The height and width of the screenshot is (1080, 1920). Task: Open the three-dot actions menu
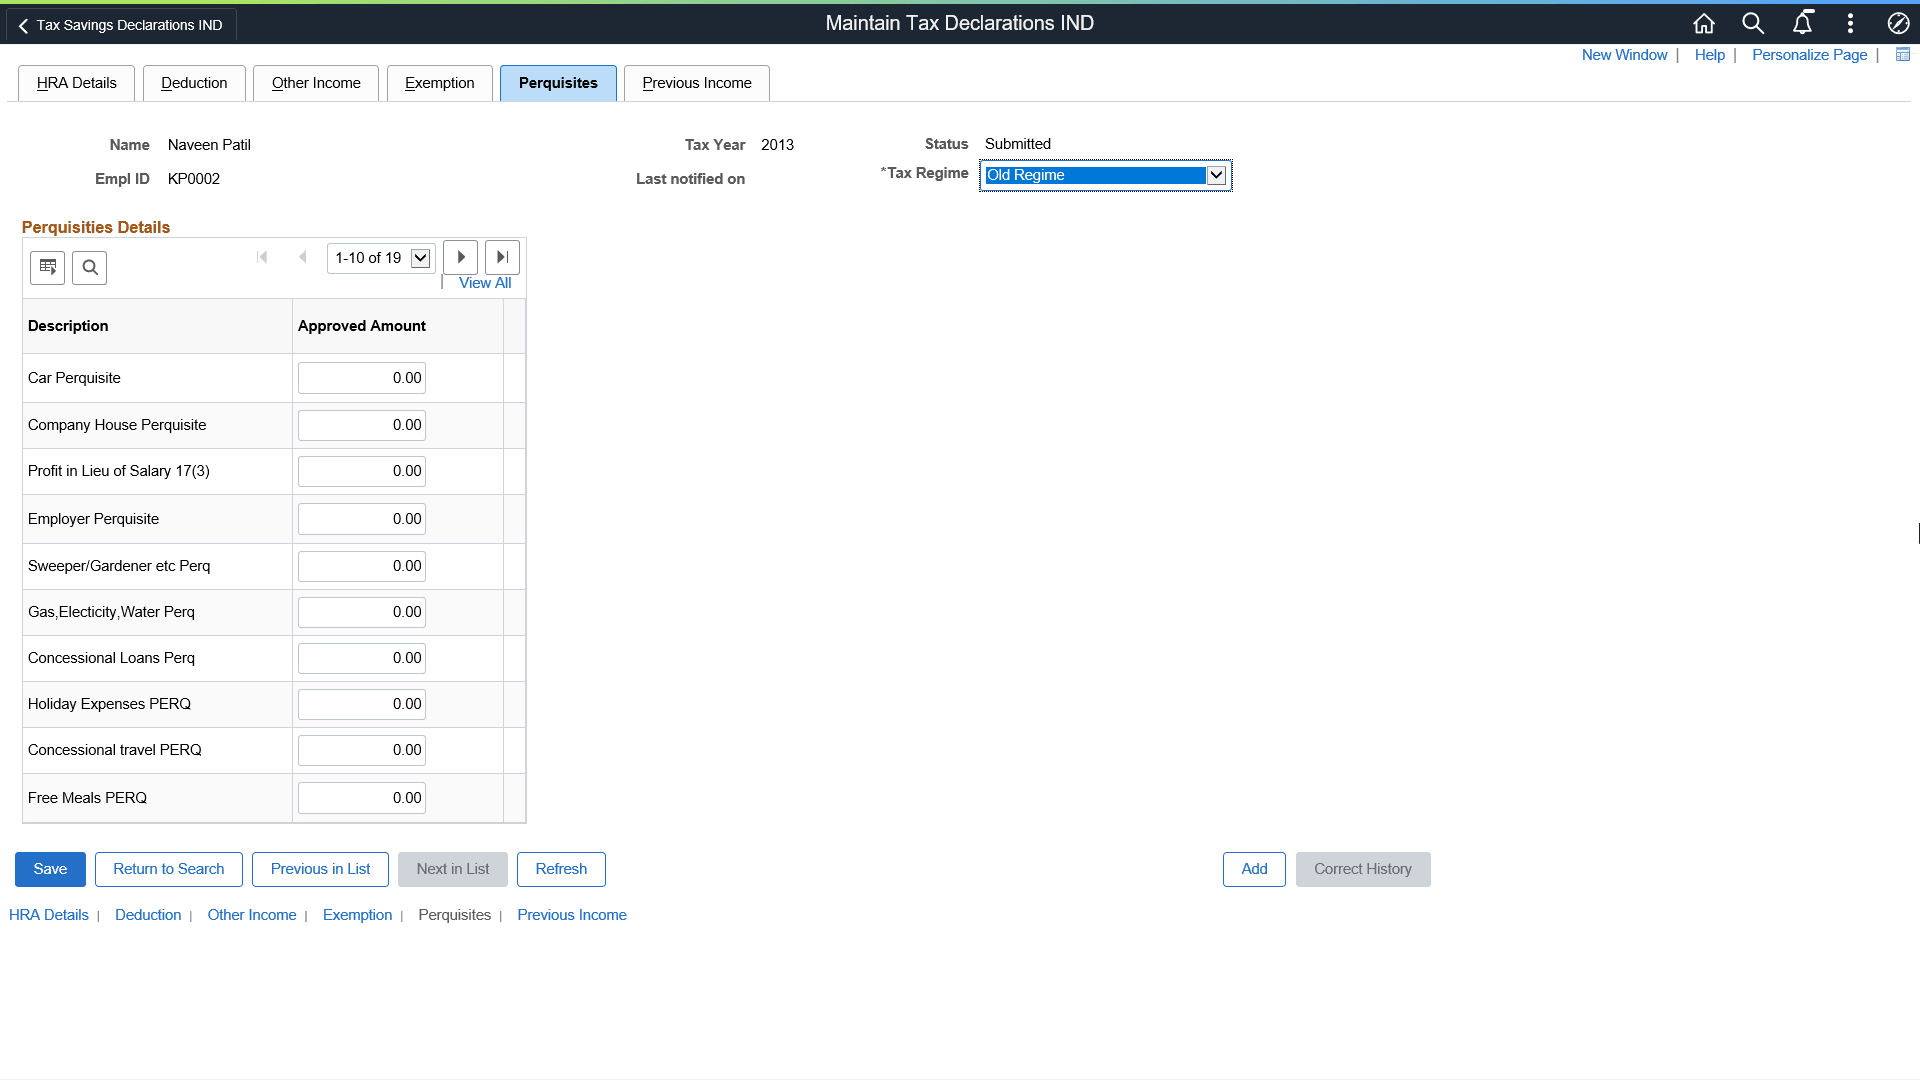[1850, 23]
